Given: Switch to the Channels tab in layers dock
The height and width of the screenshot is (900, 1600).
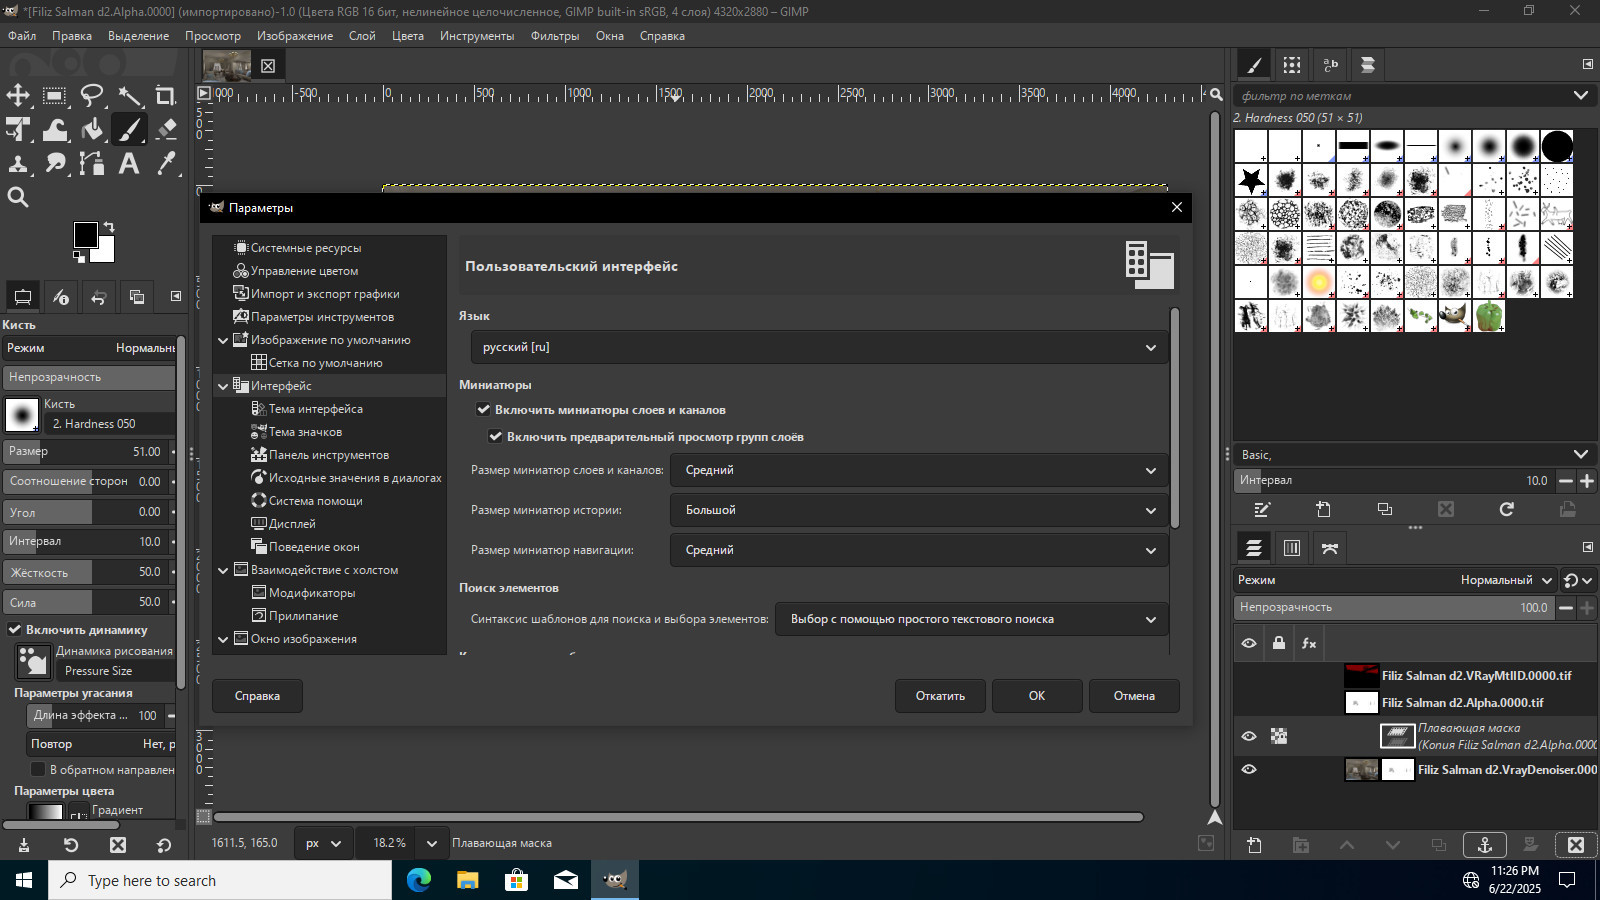Looking at the screenshot, I should [1292, 548].
